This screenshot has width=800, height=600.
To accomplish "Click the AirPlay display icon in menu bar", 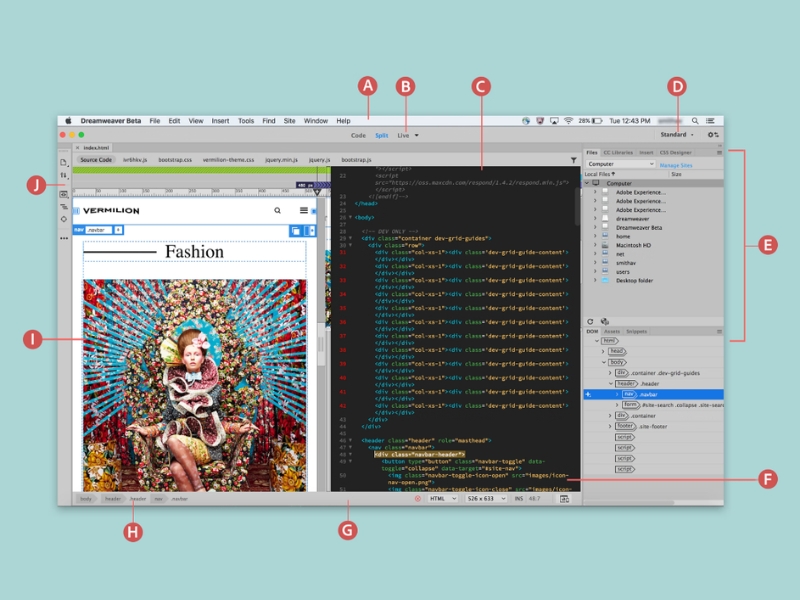I will point(554,121).
